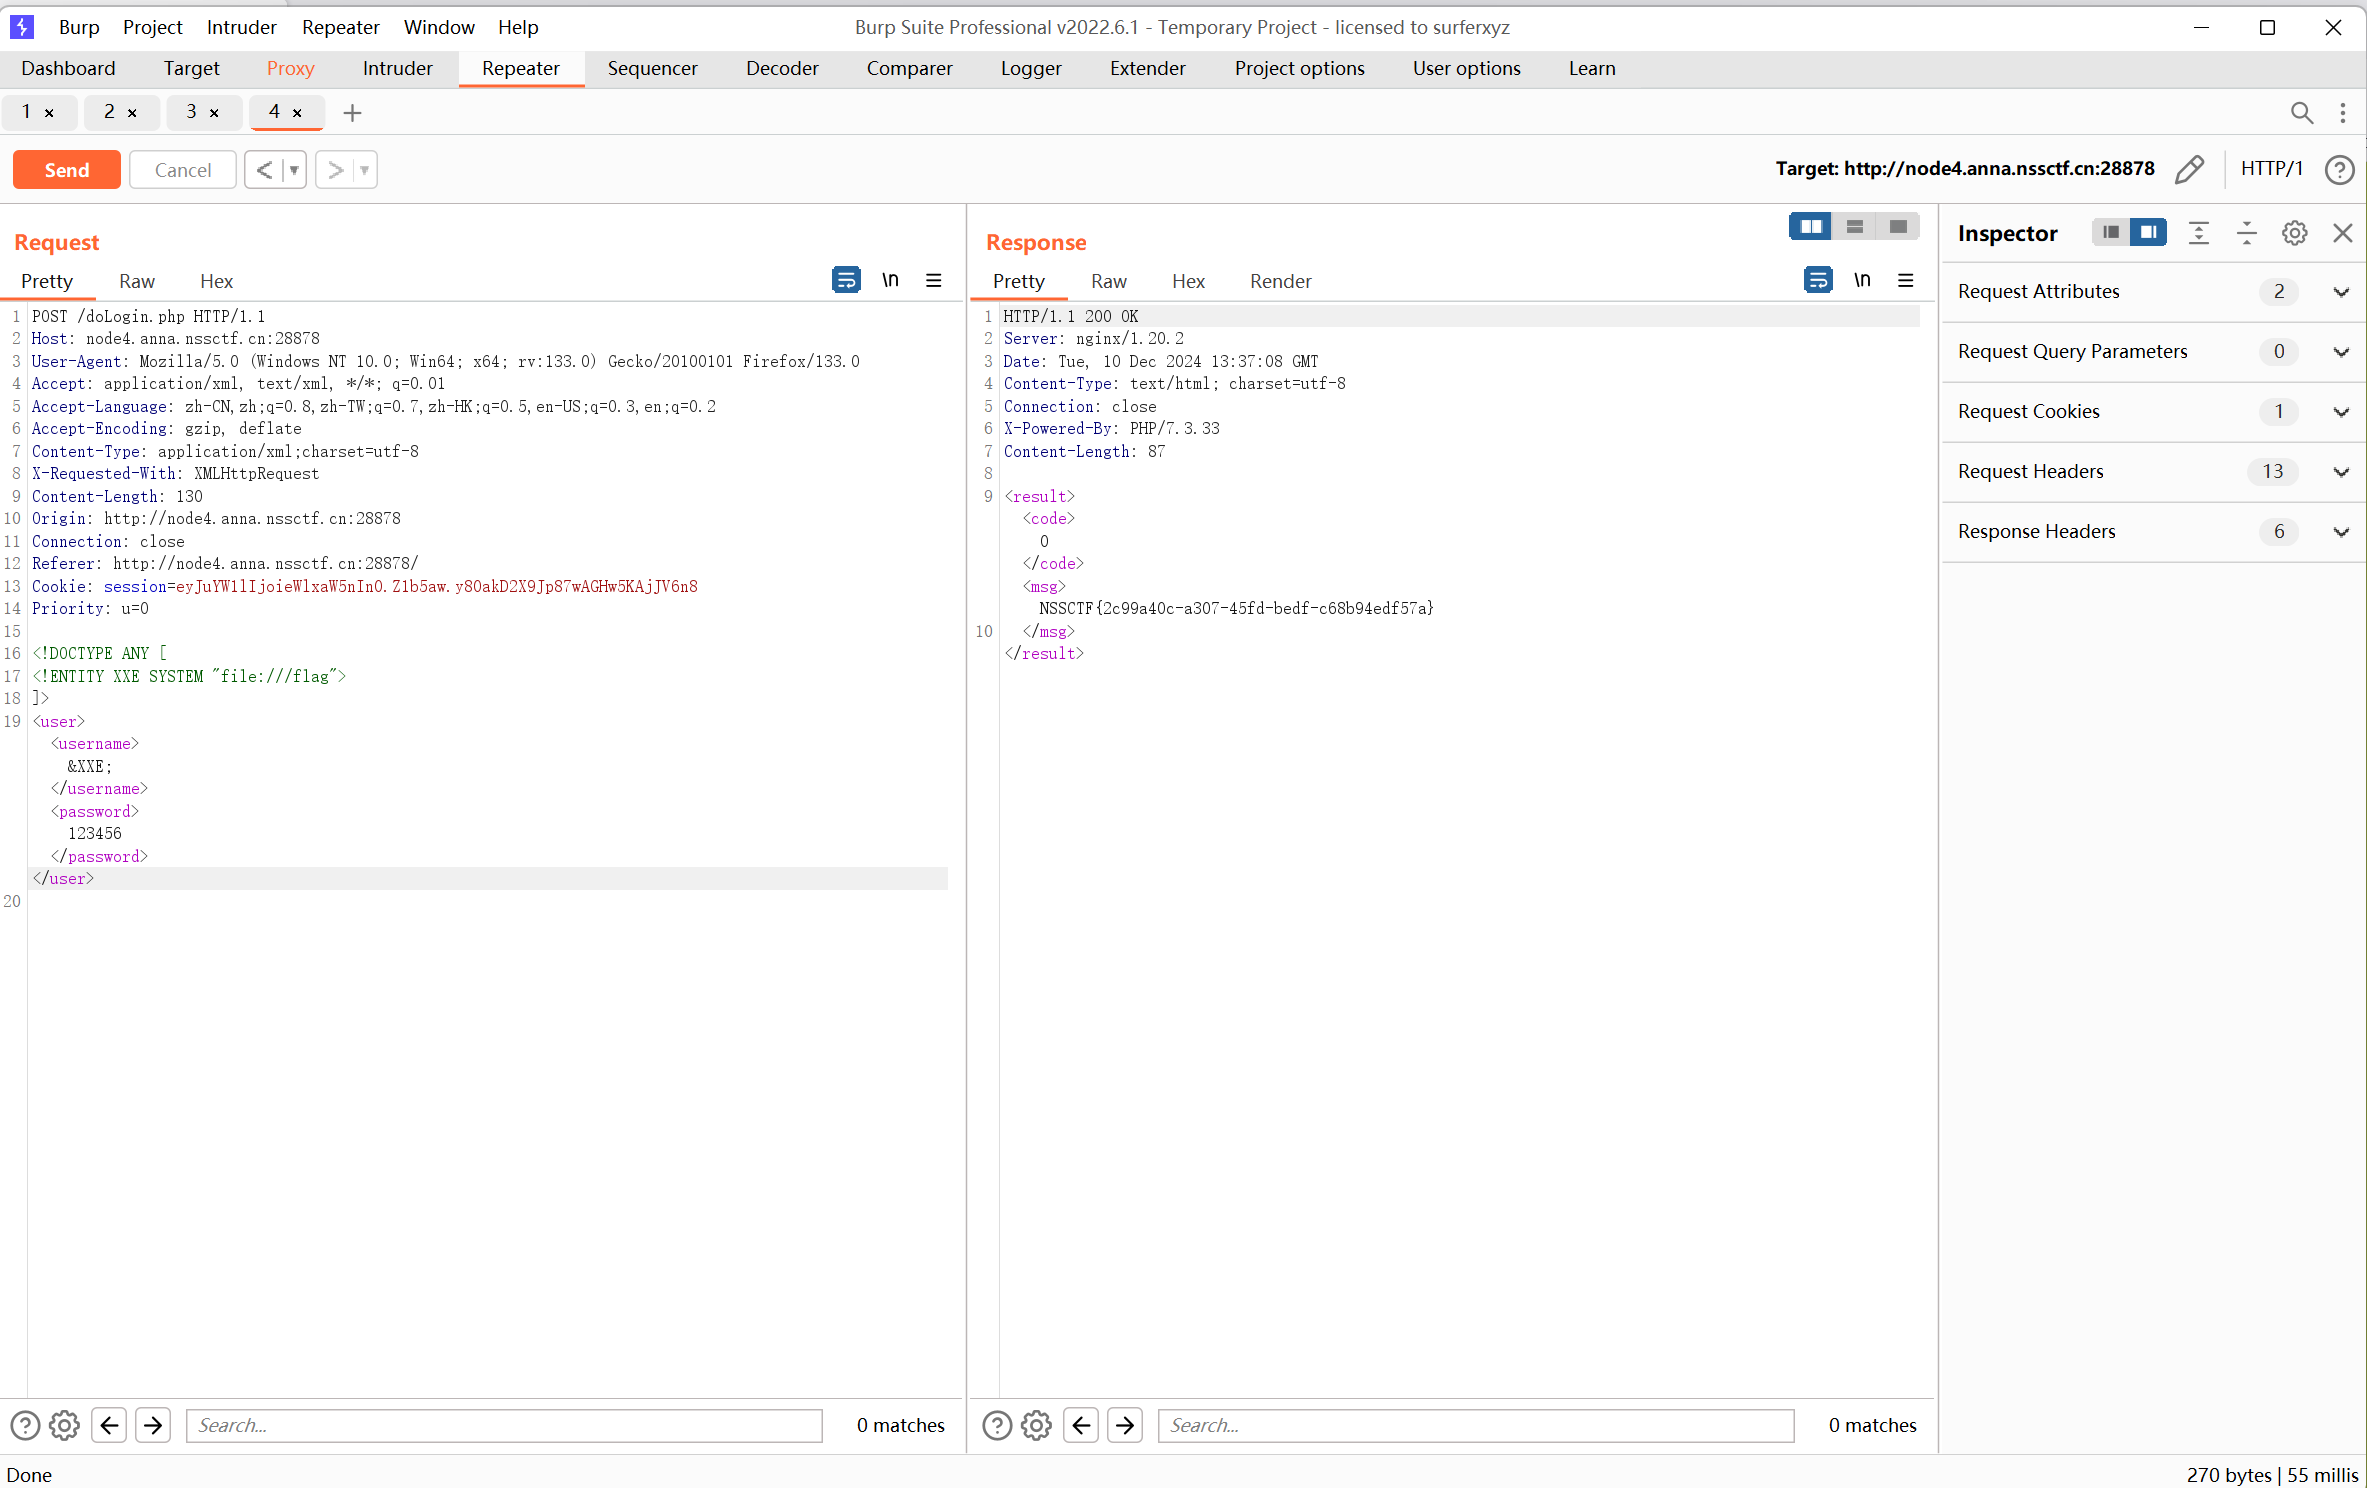Screen dimensions: 2367x1488
Task: Open the Project menu
Action: coord(152,27)
